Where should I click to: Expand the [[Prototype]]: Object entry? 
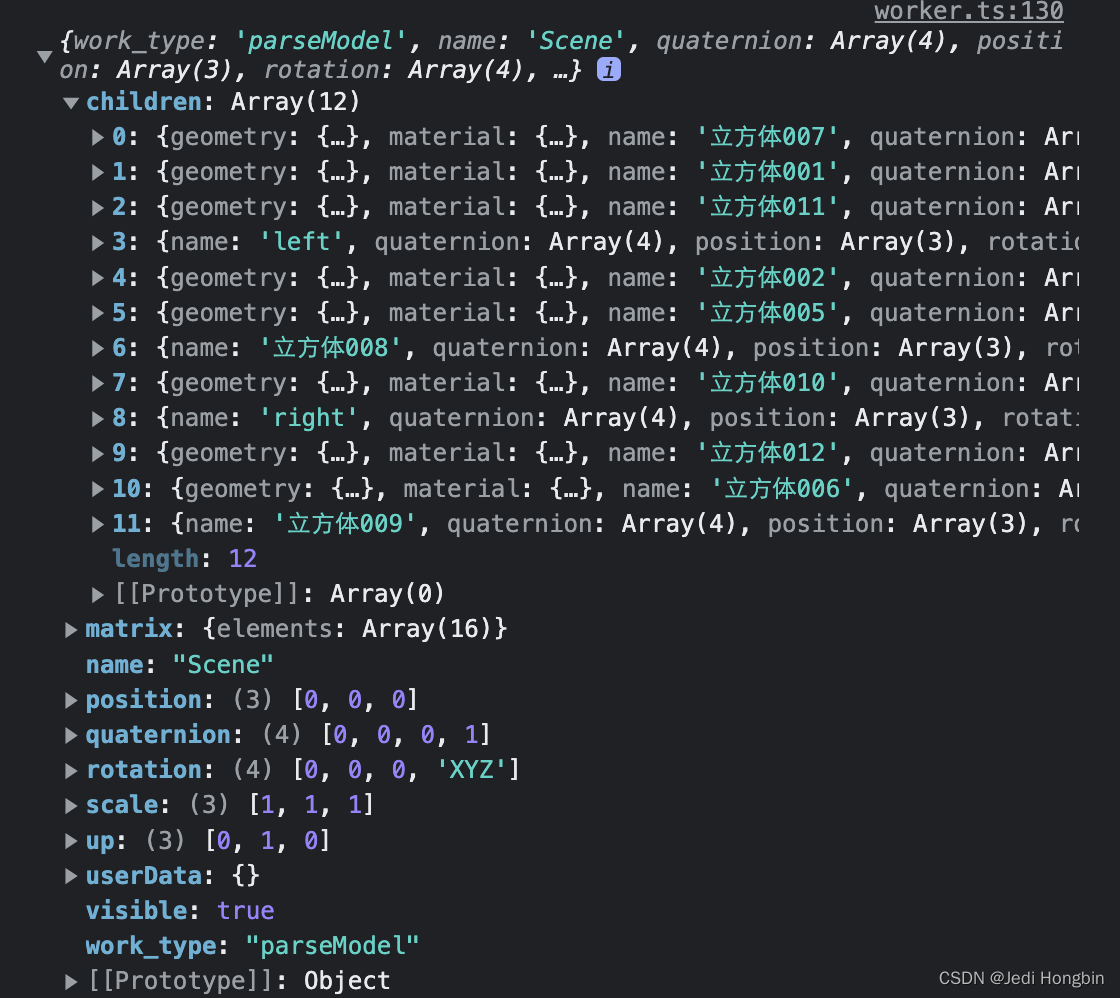point(70,980)
